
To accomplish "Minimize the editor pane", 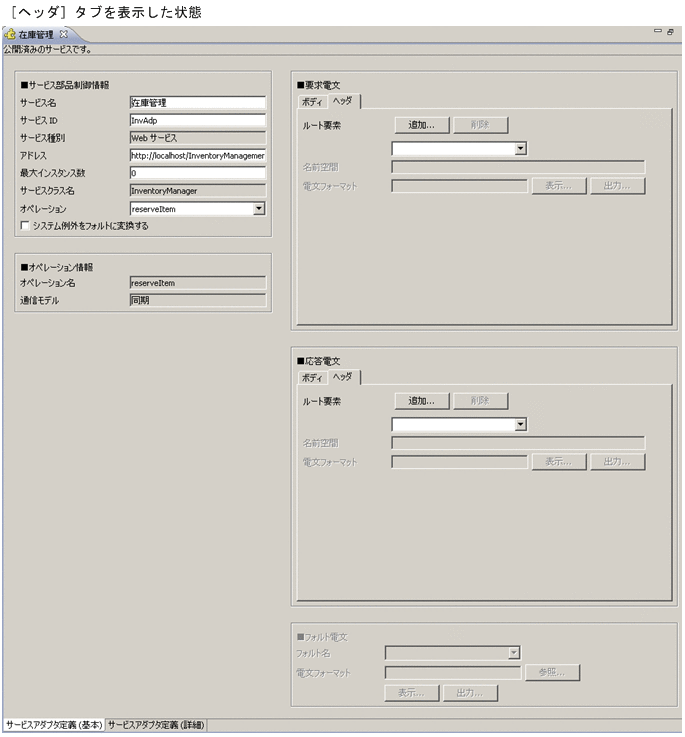I will [658, 31].
